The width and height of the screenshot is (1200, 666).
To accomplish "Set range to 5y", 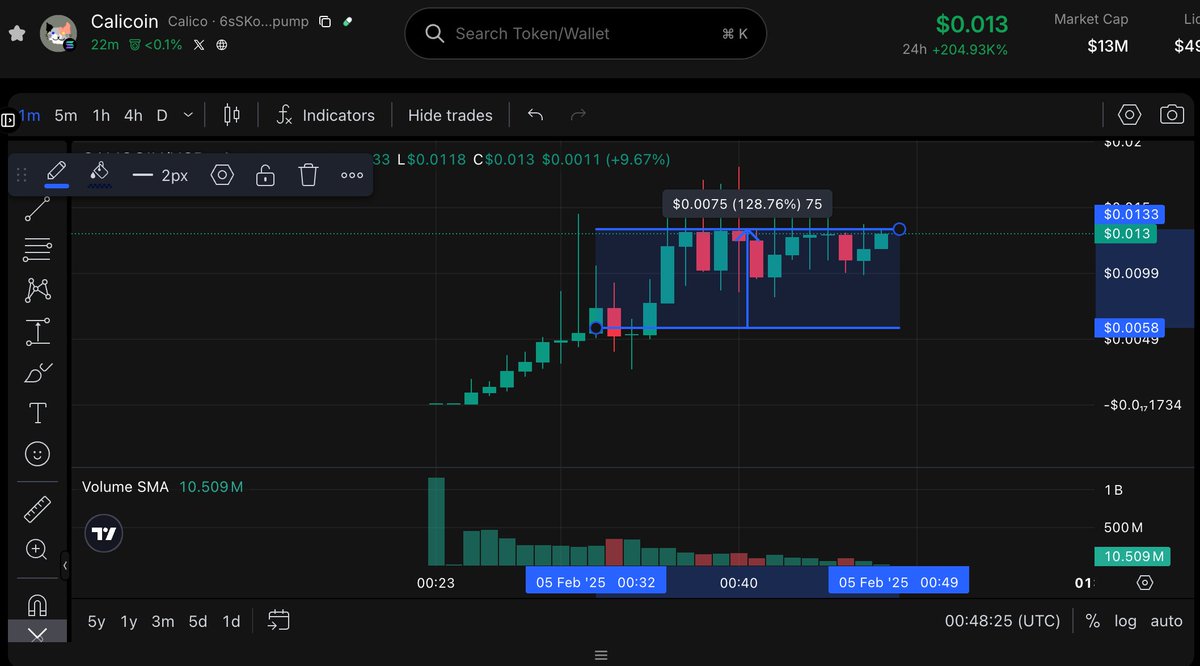I will tap(96, 621).
